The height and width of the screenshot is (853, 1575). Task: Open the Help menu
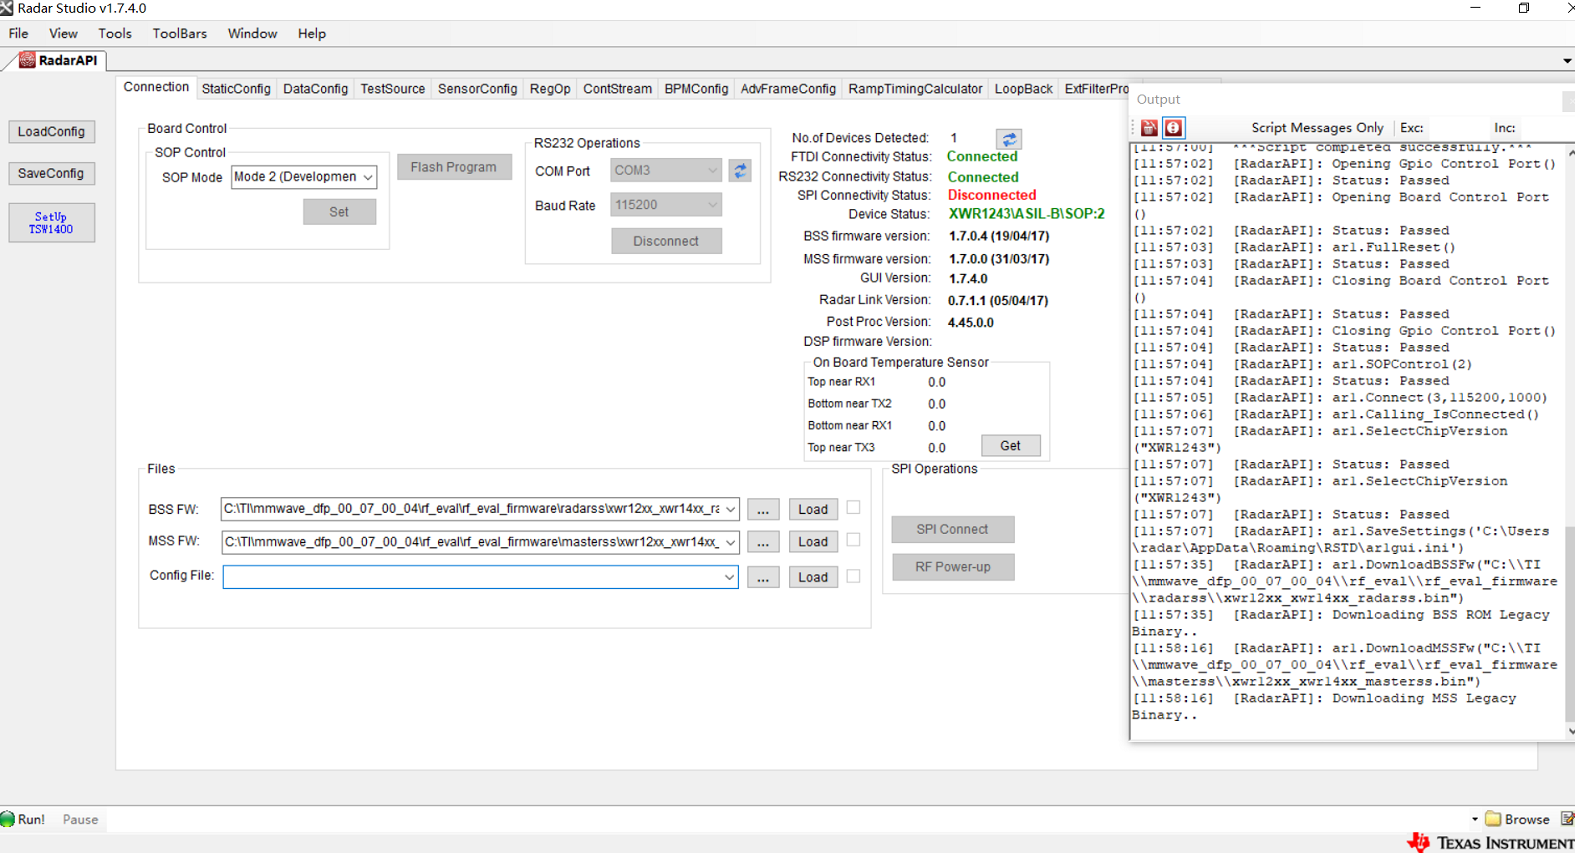click(x=312, y=33)
